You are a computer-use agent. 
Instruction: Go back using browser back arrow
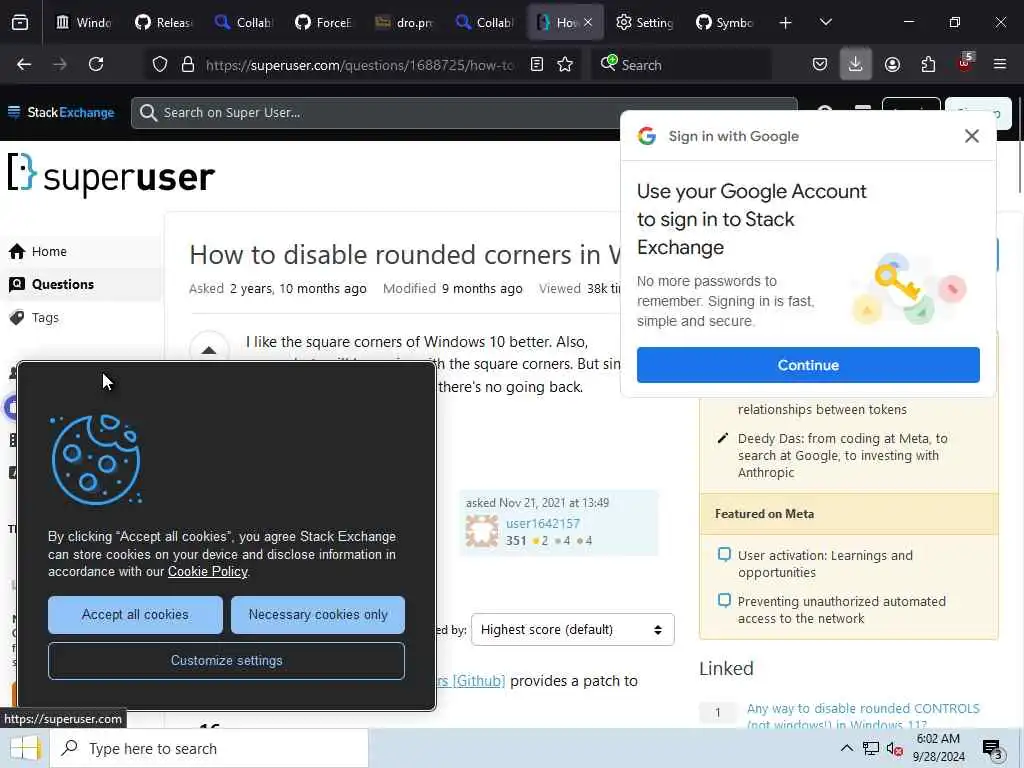24,64
